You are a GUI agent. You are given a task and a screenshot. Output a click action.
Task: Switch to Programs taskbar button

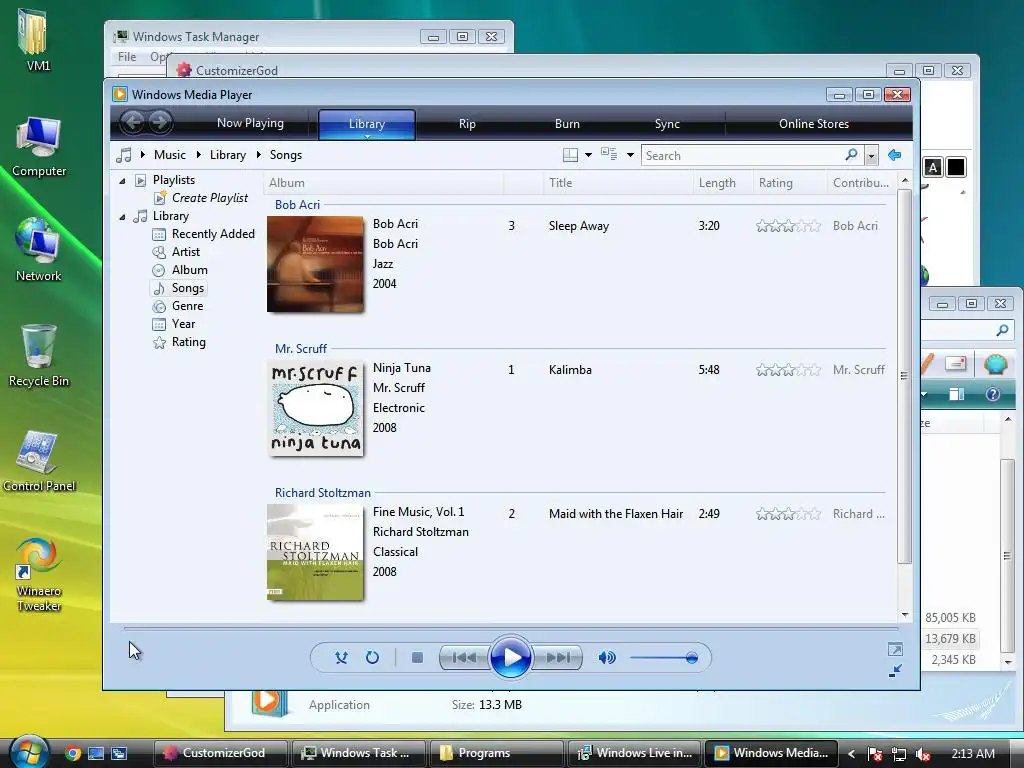coord(496,753)
